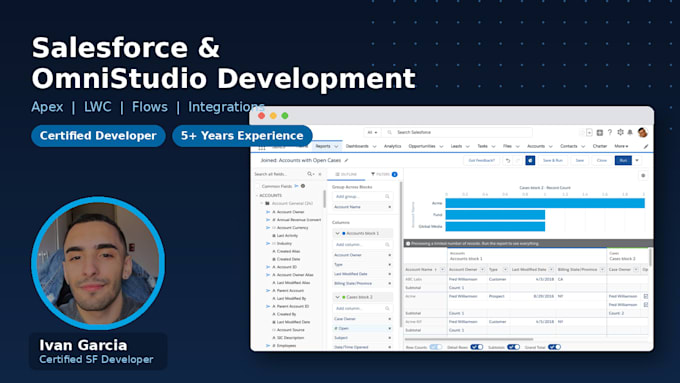Remove the Account Name group
This screenshot has width=680, height=383.
389,207
